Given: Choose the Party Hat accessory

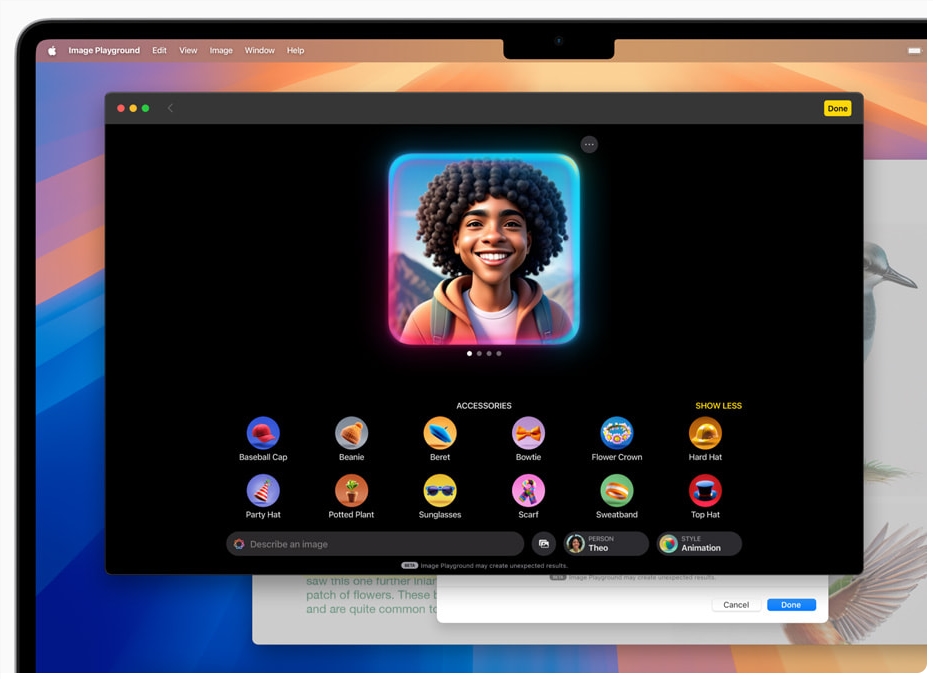Looking at the screenshot, I should click(x=263, y=491).
